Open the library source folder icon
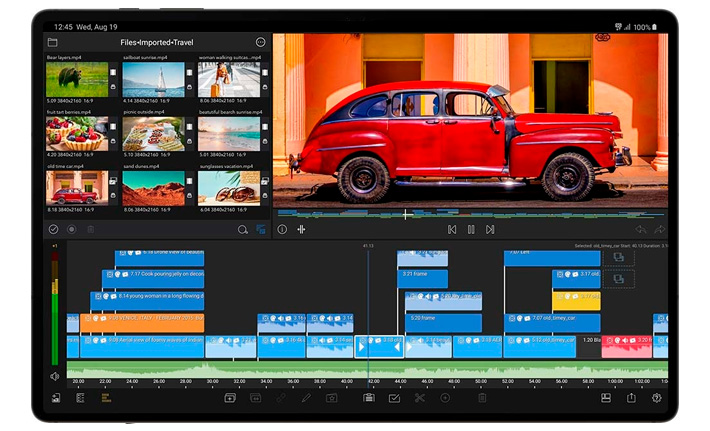Viewport: 710px width, 431px height. [x=53, y=43]
